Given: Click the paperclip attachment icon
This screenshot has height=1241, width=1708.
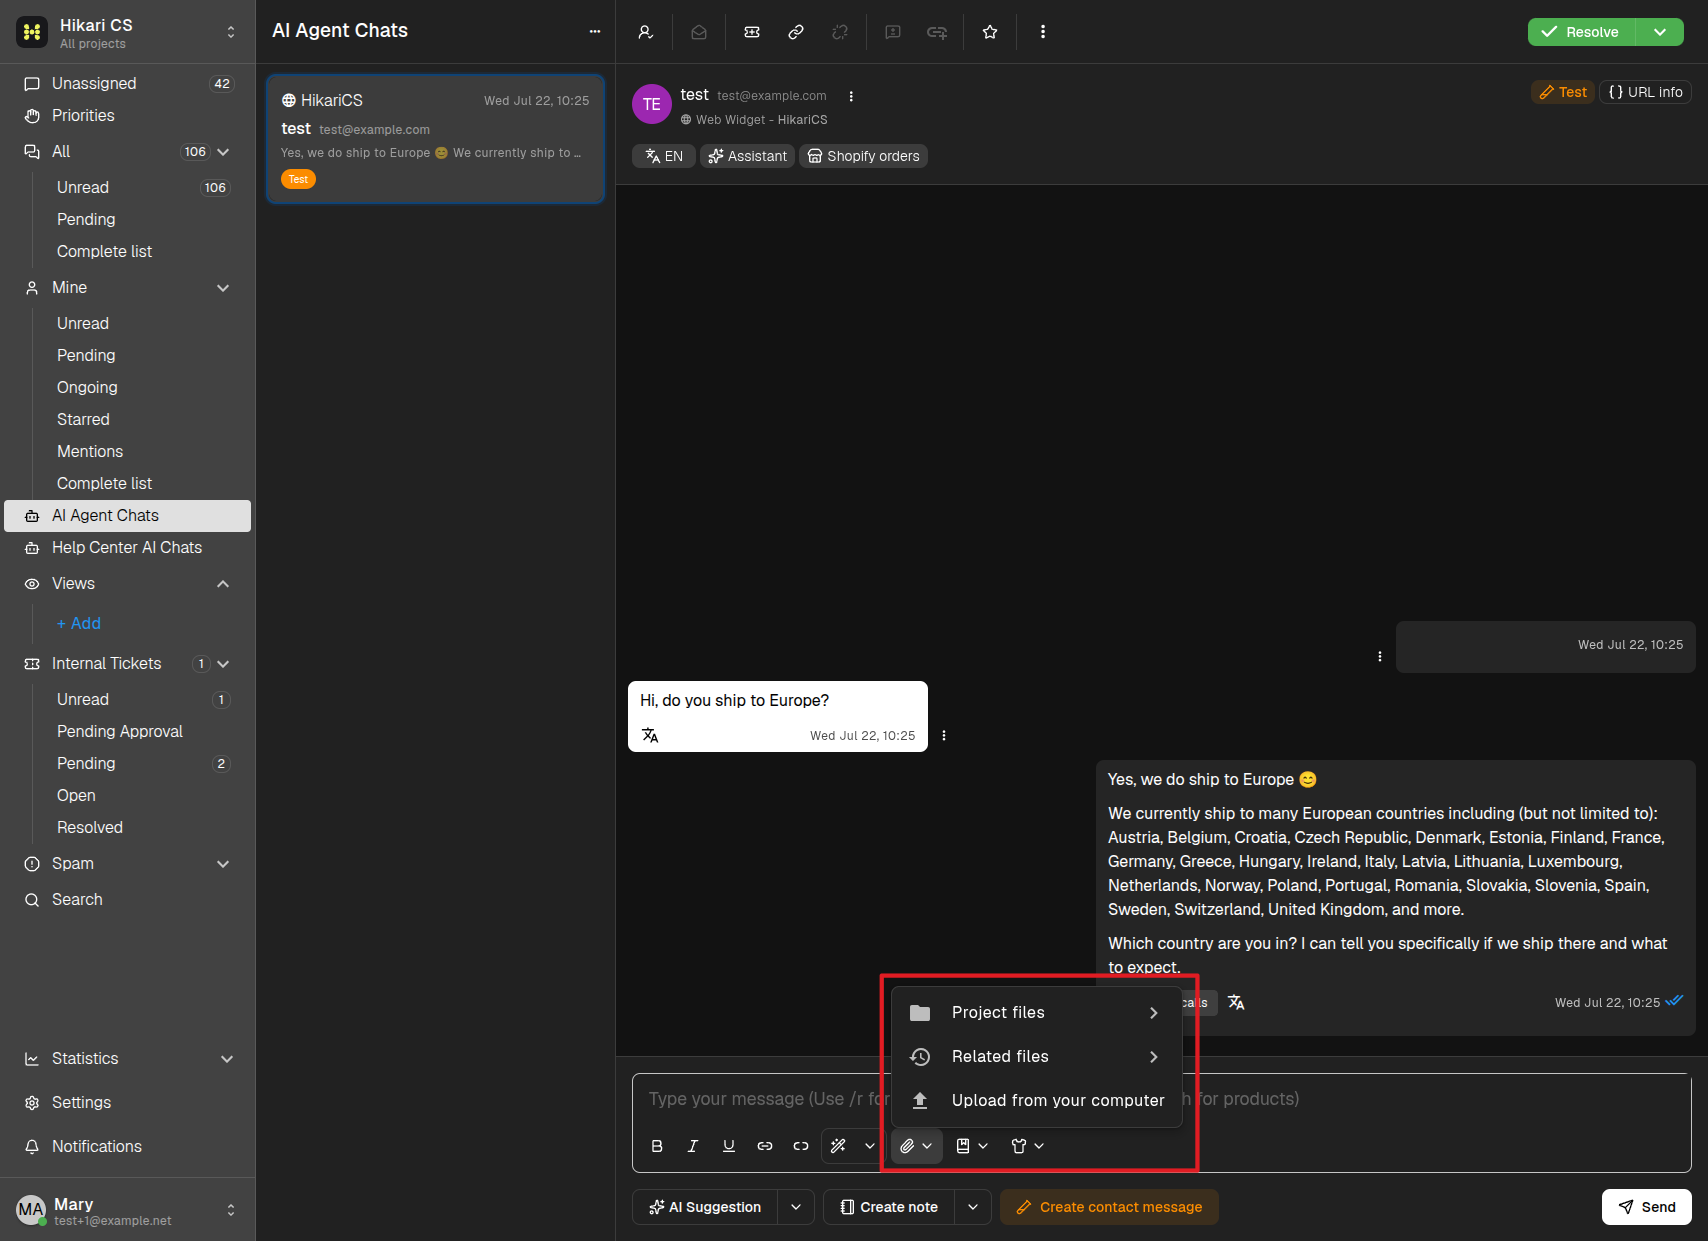Looking at the screenshot, I should pos(907,1146).
